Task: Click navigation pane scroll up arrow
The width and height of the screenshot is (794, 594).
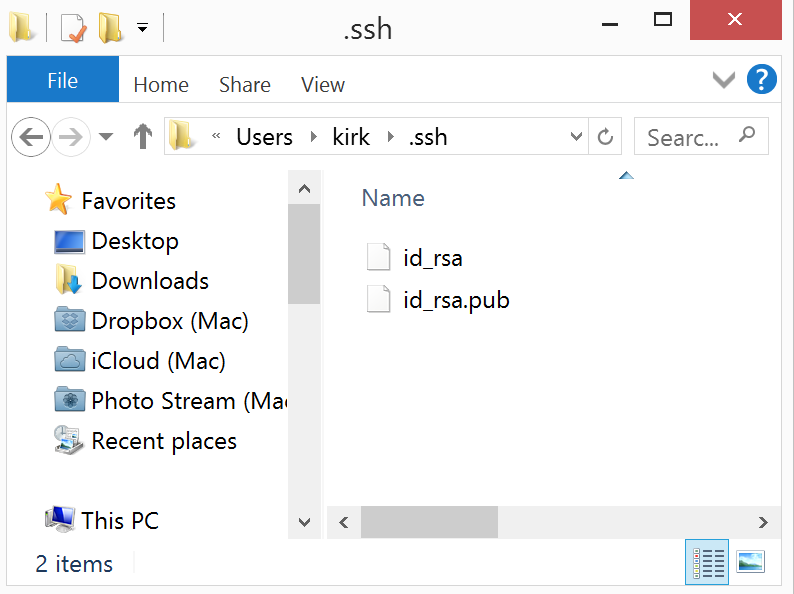Action: (x=304, y=189)
